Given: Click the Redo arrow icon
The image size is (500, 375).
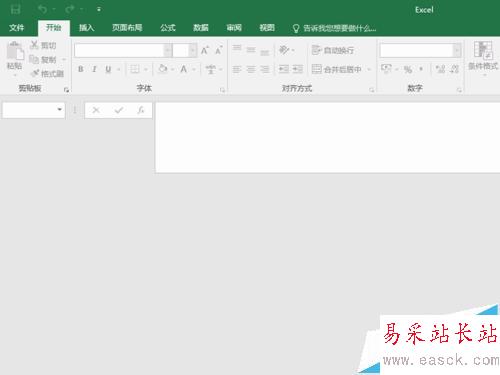Looking at the screenshot, I should [x=70, y=9].
